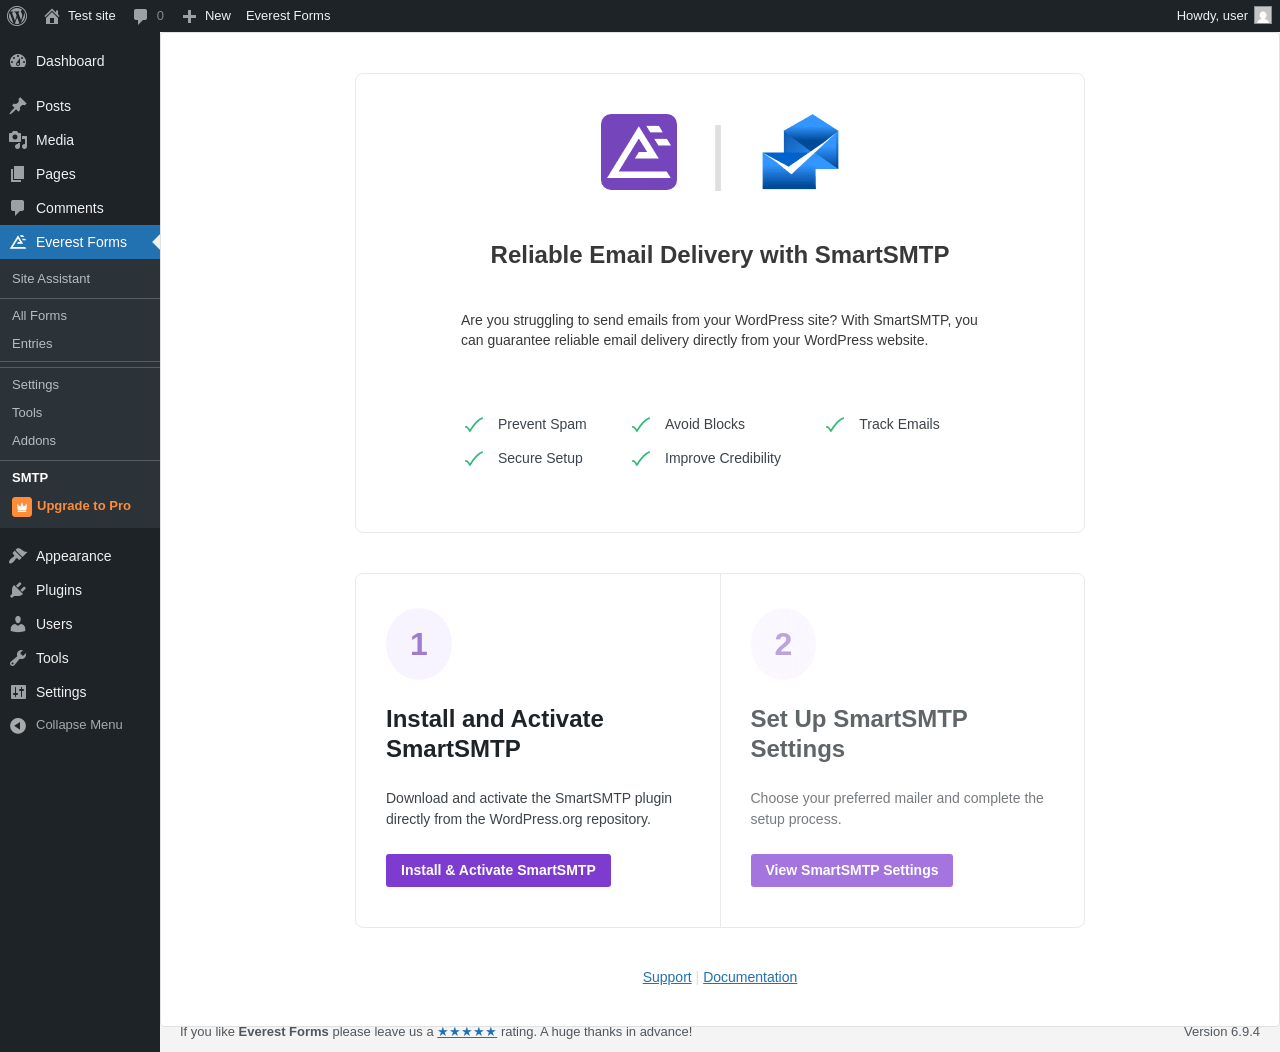Open the Support link

point(667,977)
